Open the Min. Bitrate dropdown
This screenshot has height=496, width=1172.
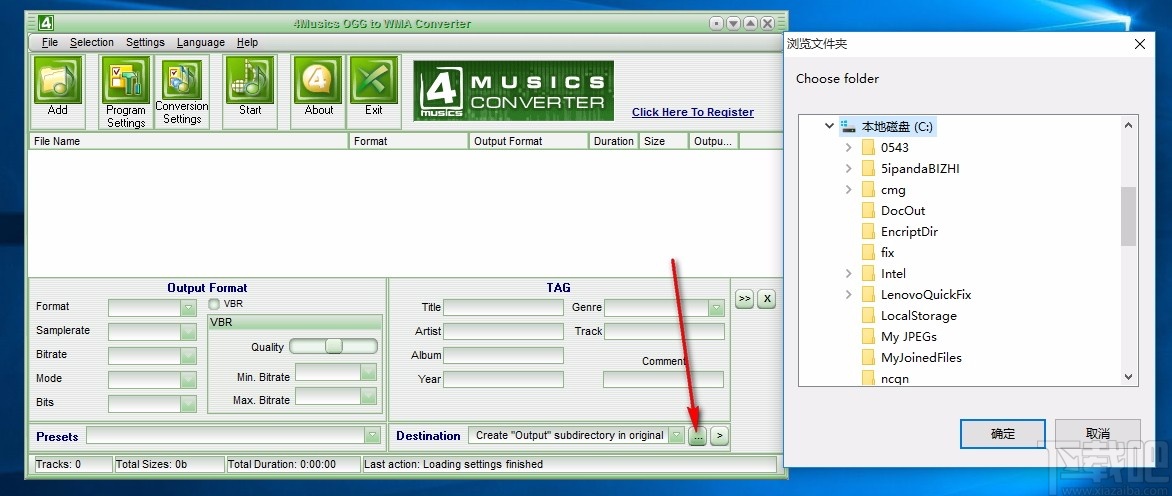(x=368, y=372)
